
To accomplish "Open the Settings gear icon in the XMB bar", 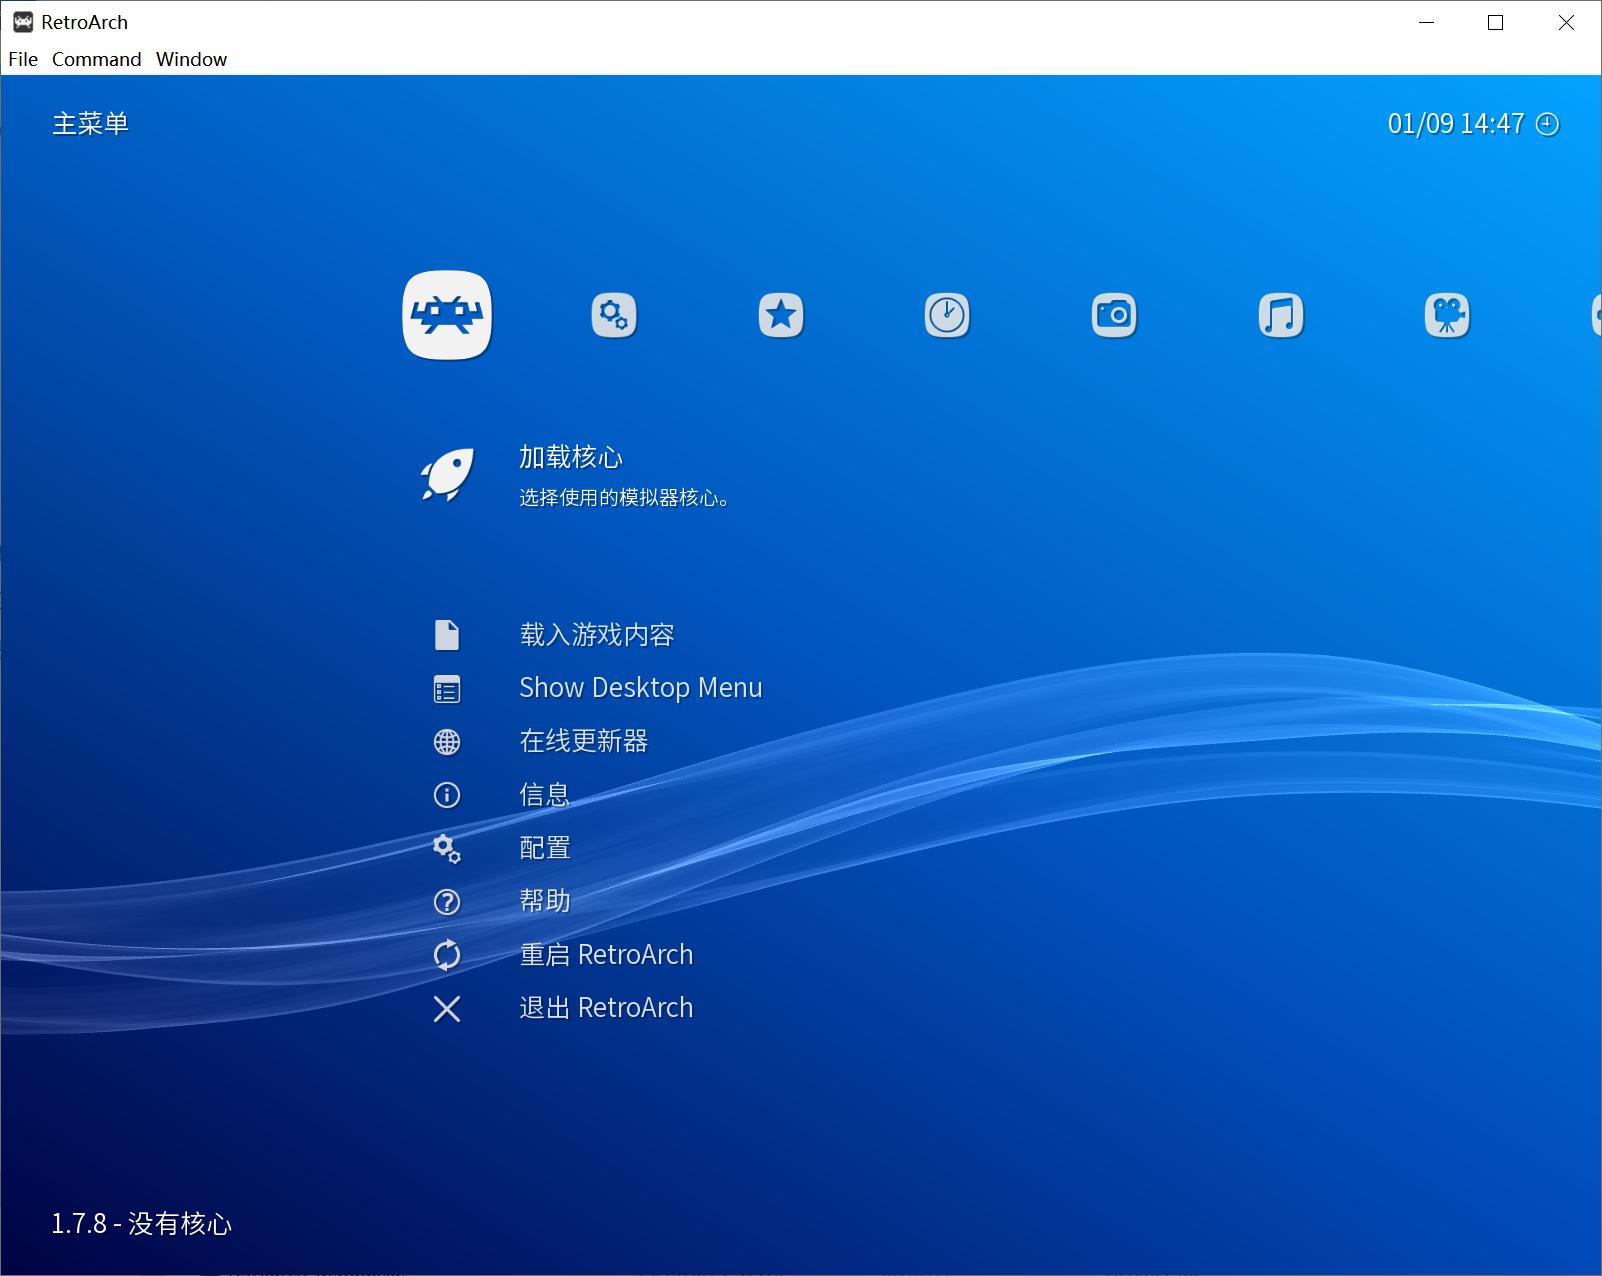I will [614, 315].
